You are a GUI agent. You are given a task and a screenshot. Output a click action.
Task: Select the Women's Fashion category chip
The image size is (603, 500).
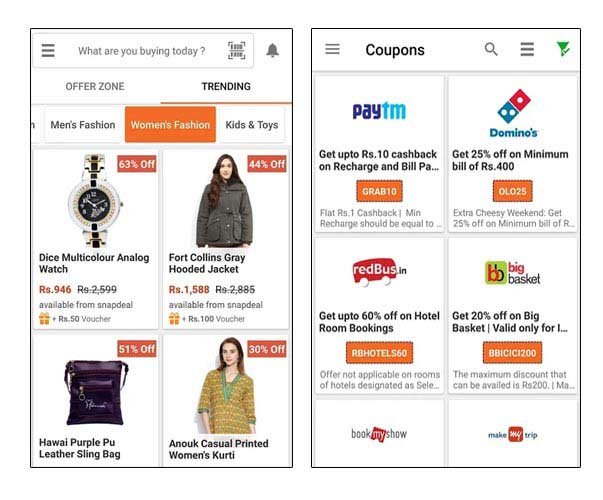coord(170,125)
